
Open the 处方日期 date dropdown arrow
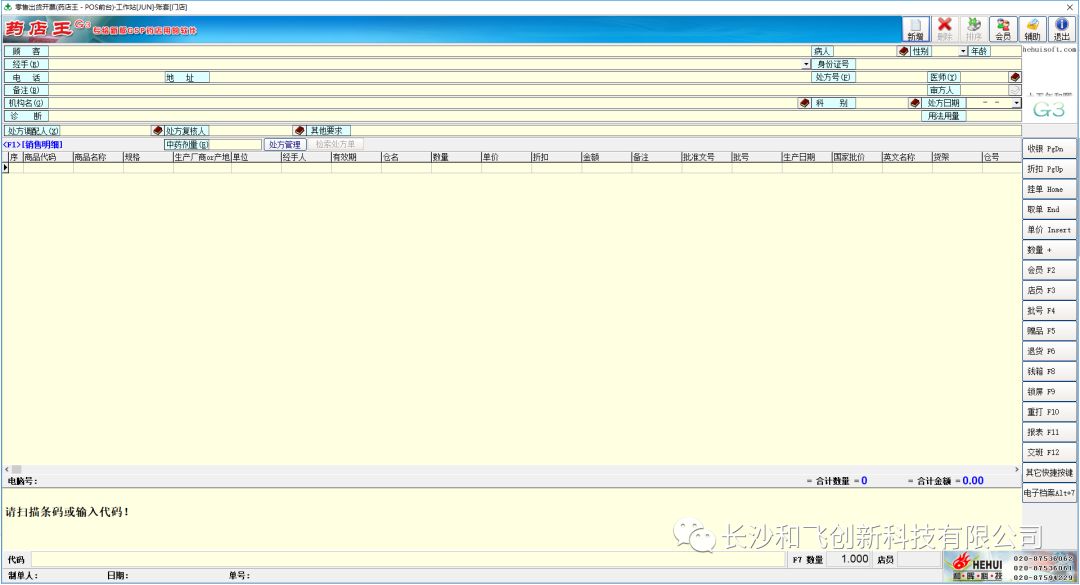[1017, 103]
